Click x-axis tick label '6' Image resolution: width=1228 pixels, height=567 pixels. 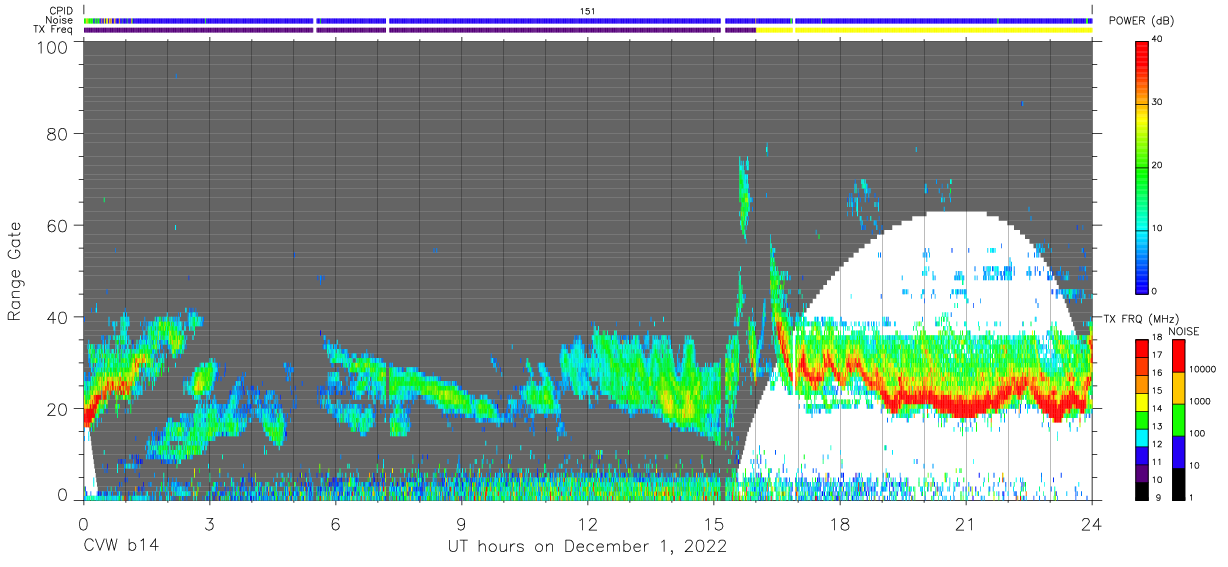point(335,524)
